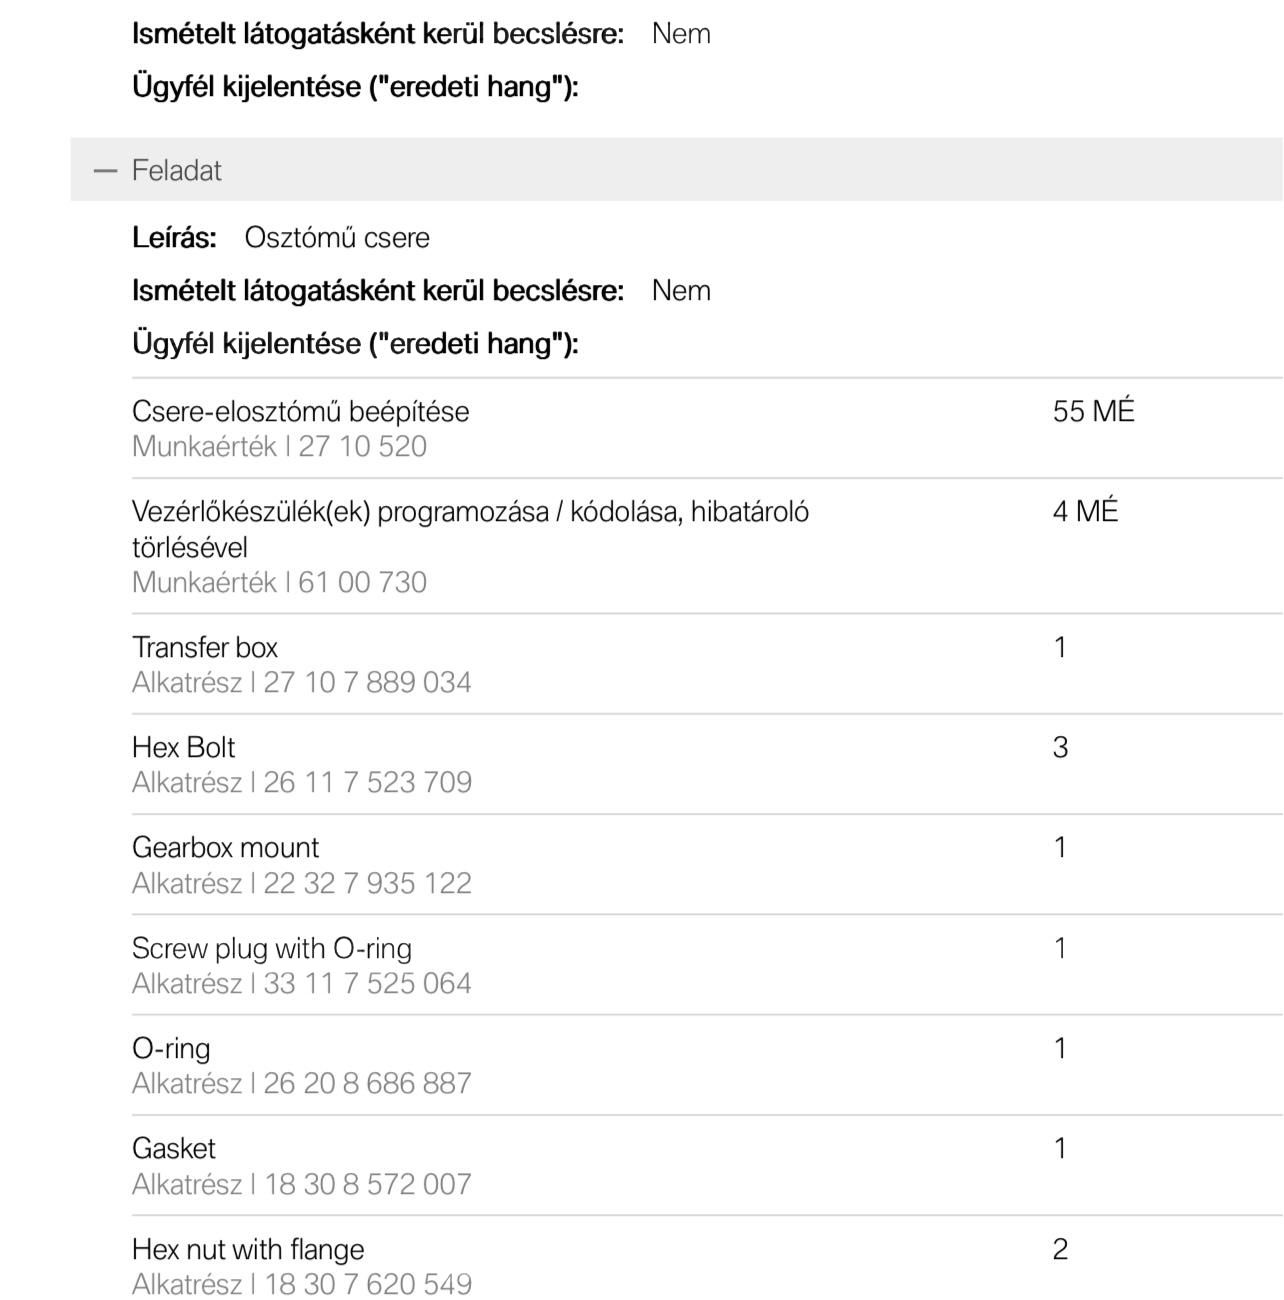Click the Osztómű csere description text
The image size is (1284, 1300).
click(x=337, y=238)
